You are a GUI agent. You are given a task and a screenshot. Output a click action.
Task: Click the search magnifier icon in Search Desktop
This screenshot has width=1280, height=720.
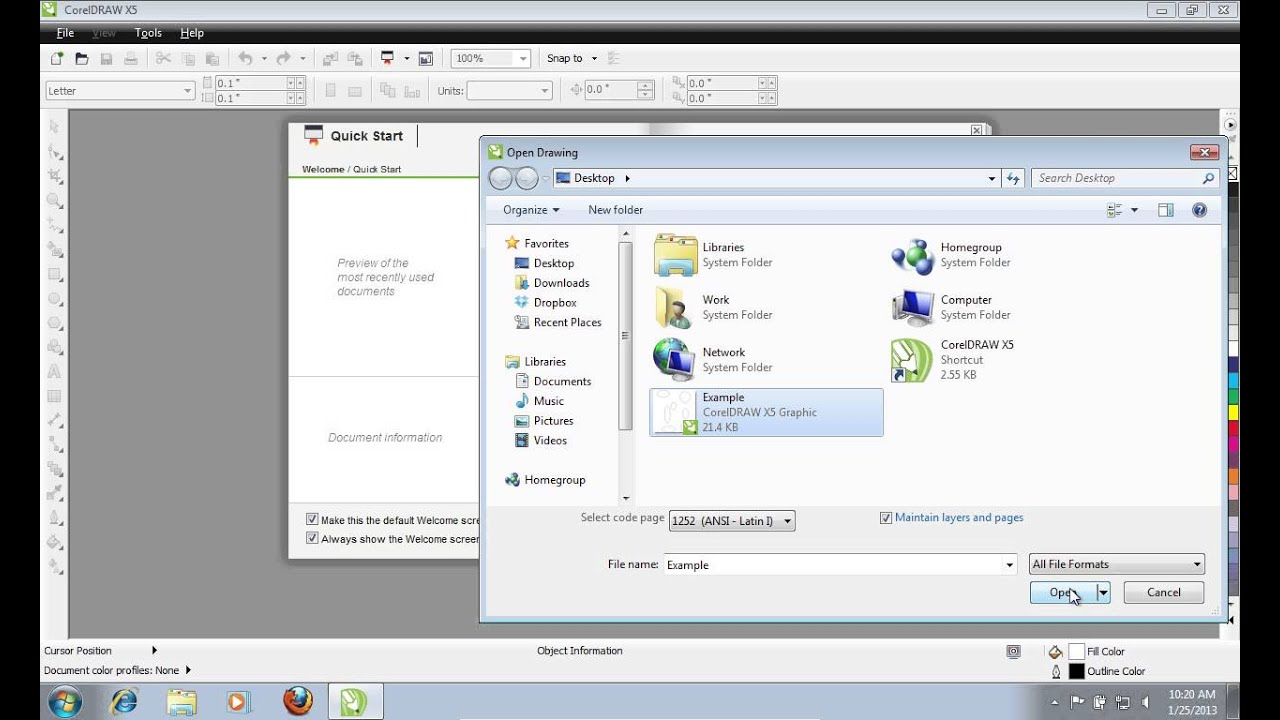1208,178
